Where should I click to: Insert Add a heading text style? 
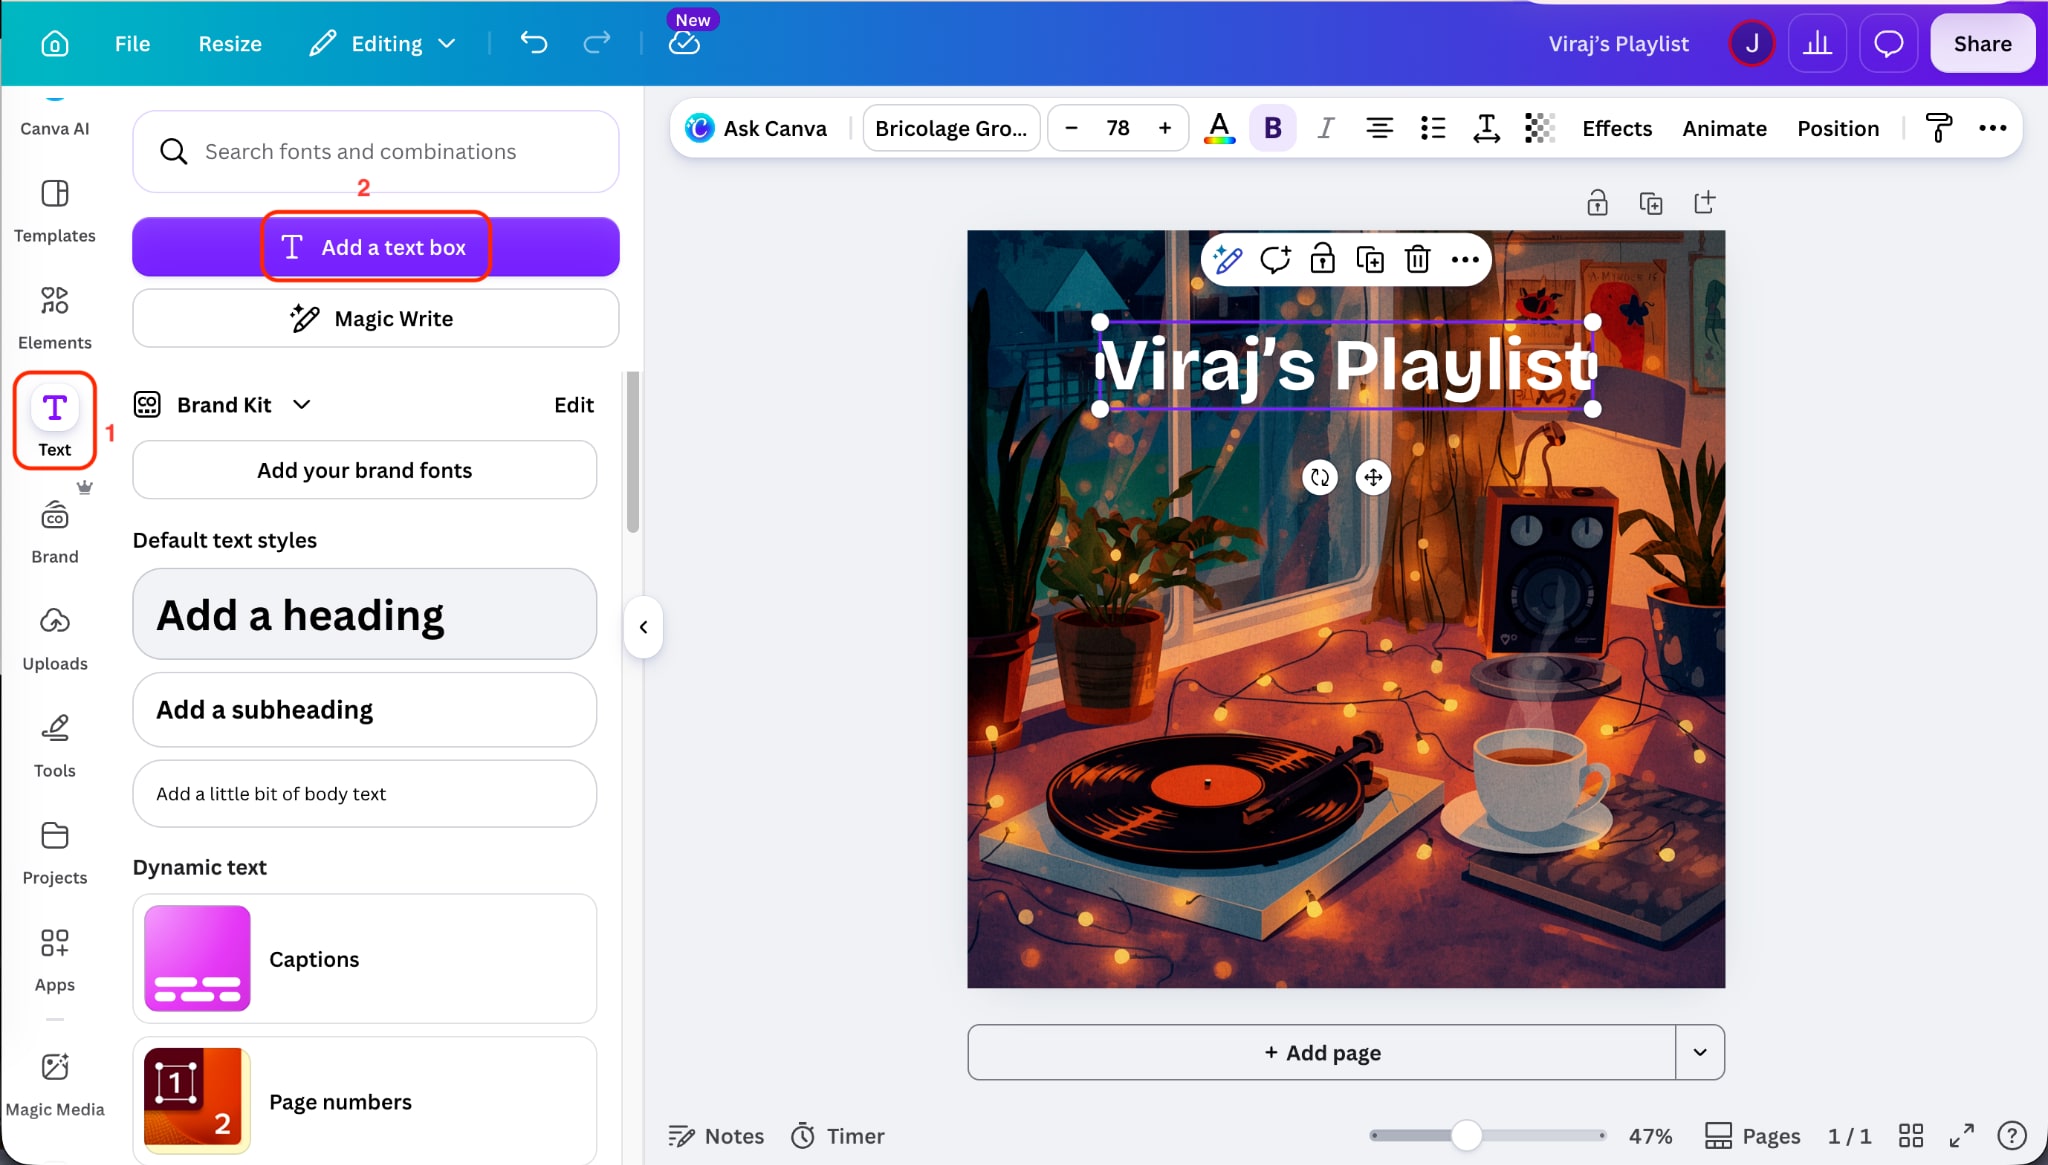(x=365, y=614)
